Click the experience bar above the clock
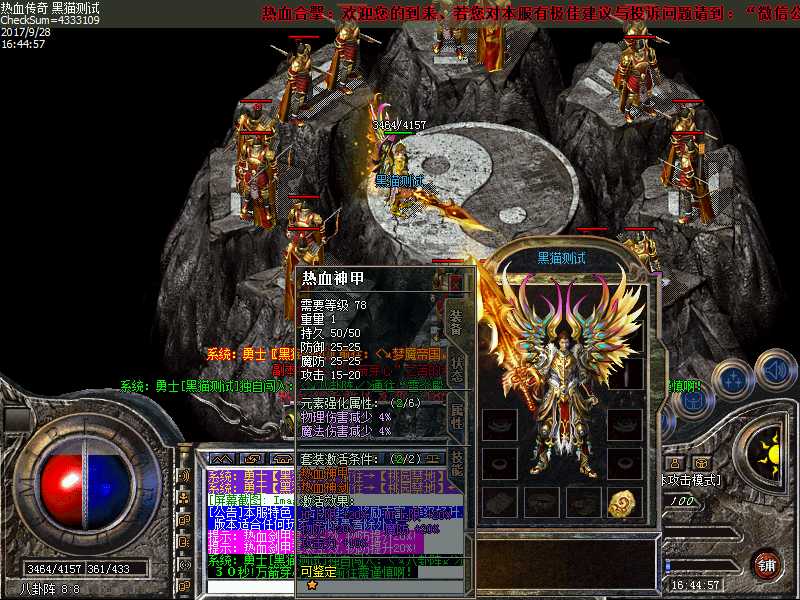Image resolution: width=800 pixels, height=600 pixels. coord(704,566)
